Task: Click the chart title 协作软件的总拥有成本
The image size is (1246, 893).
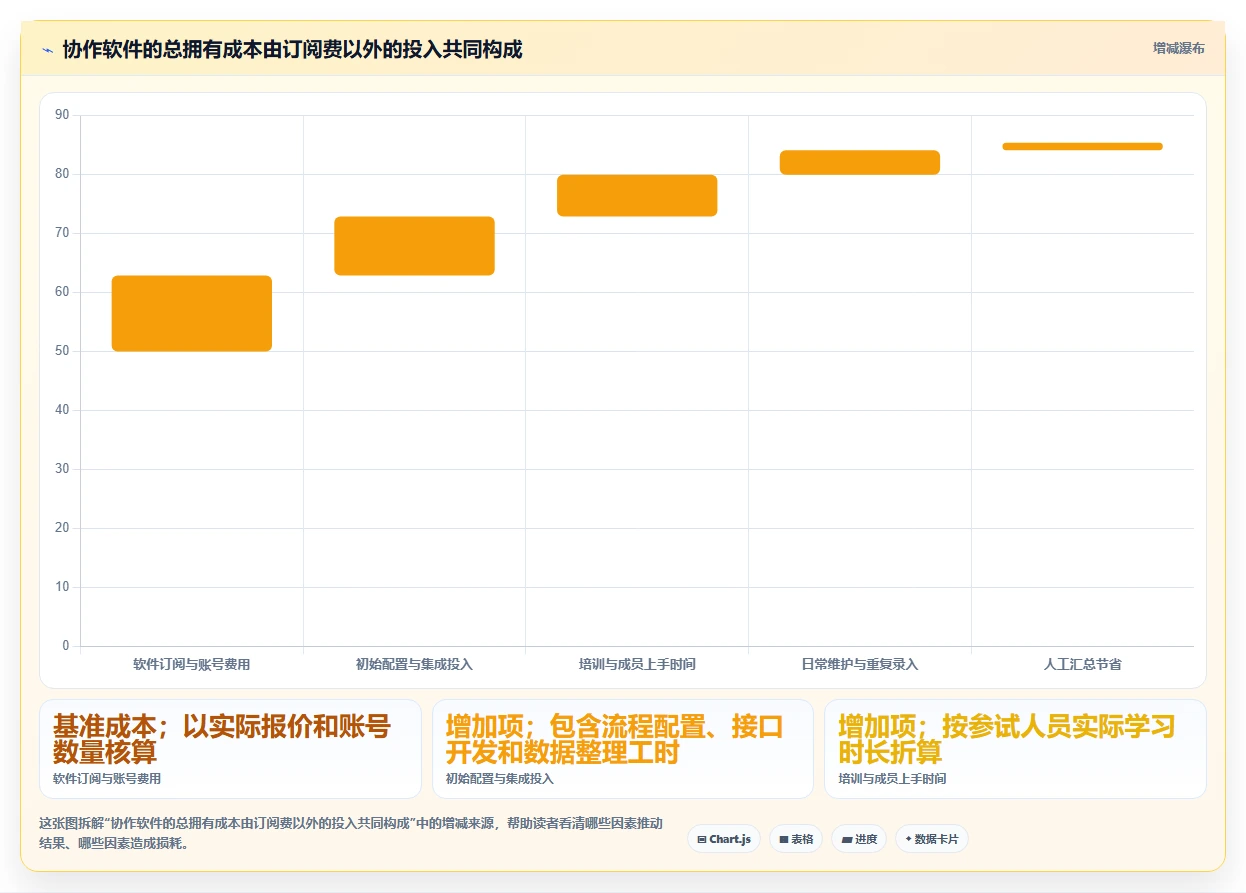Action: [292, 49]
